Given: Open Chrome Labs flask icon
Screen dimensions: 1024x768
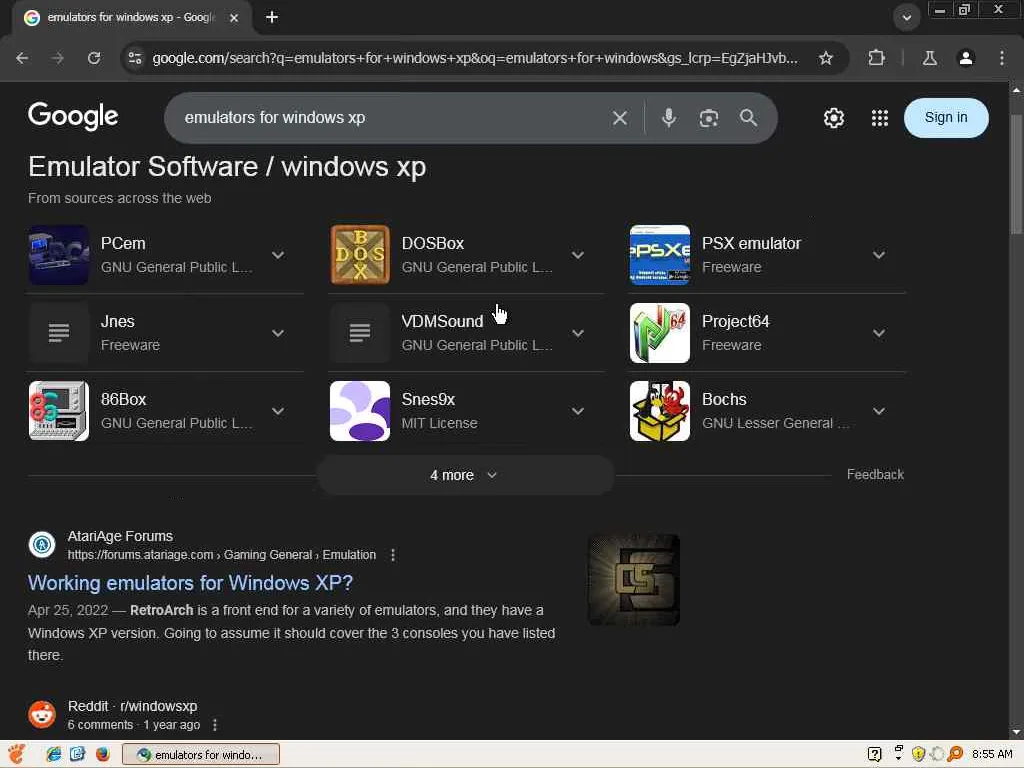Looking at the screenshot, I should tap(929, 58).
